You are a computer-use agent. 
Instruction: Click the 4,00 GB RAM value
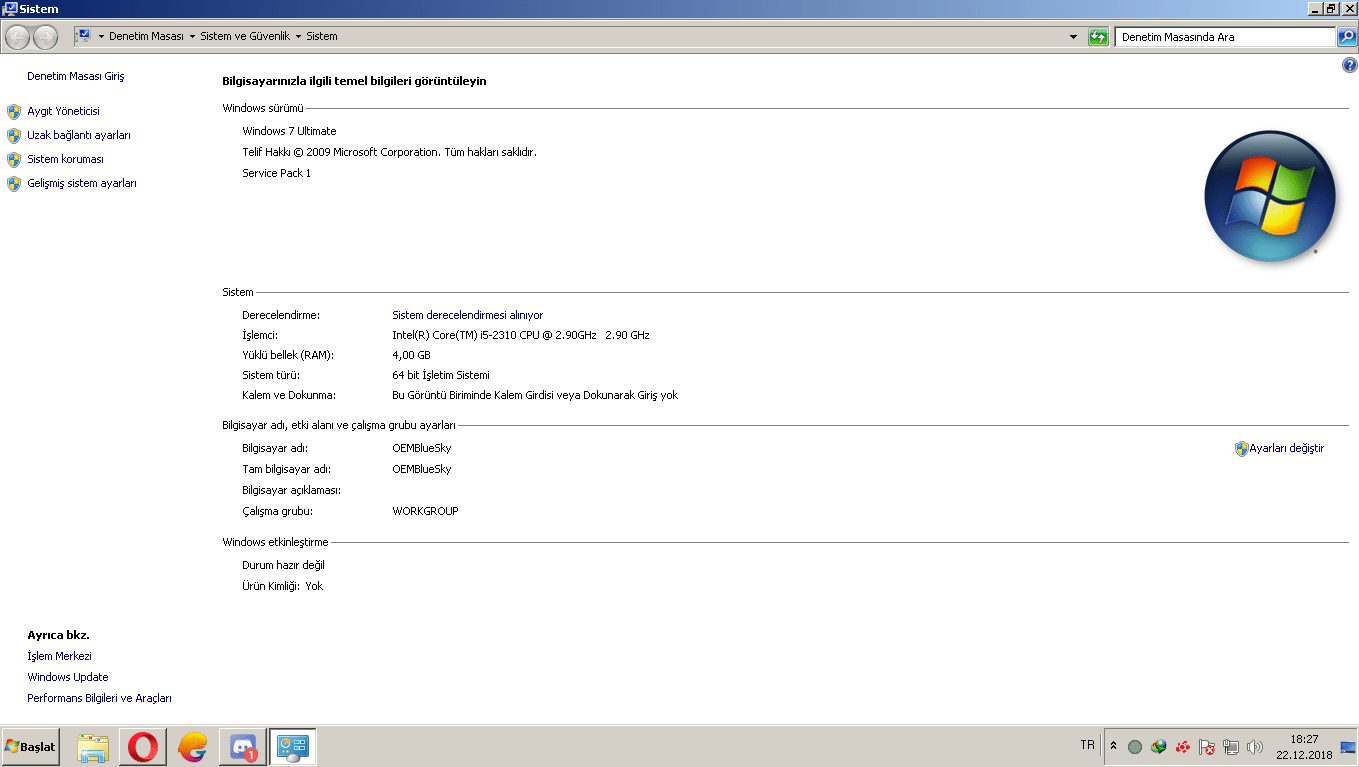pyautogui.click(x=411, y=355)
